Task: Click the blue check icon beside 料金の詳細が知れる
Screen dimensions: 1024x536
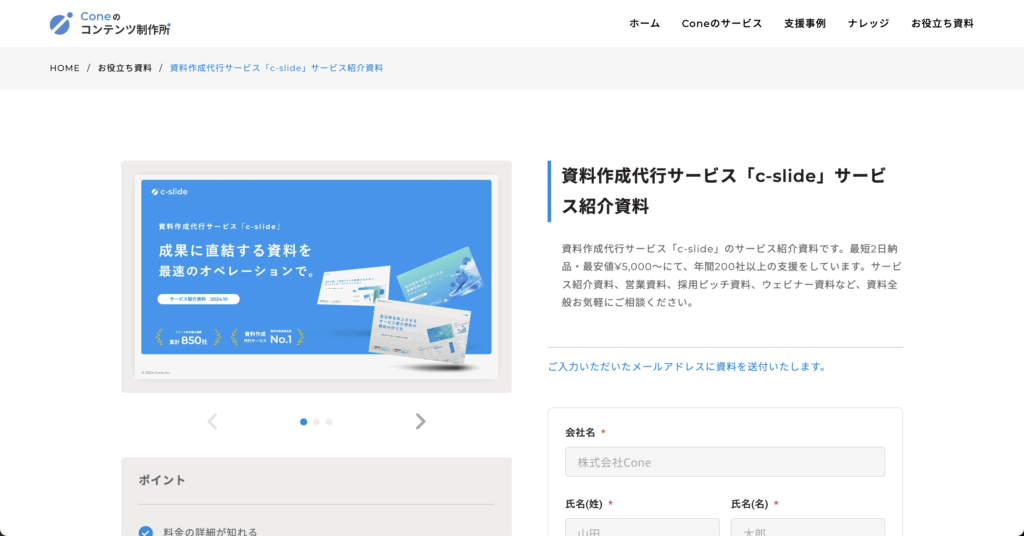Action: tap(146, 531)
